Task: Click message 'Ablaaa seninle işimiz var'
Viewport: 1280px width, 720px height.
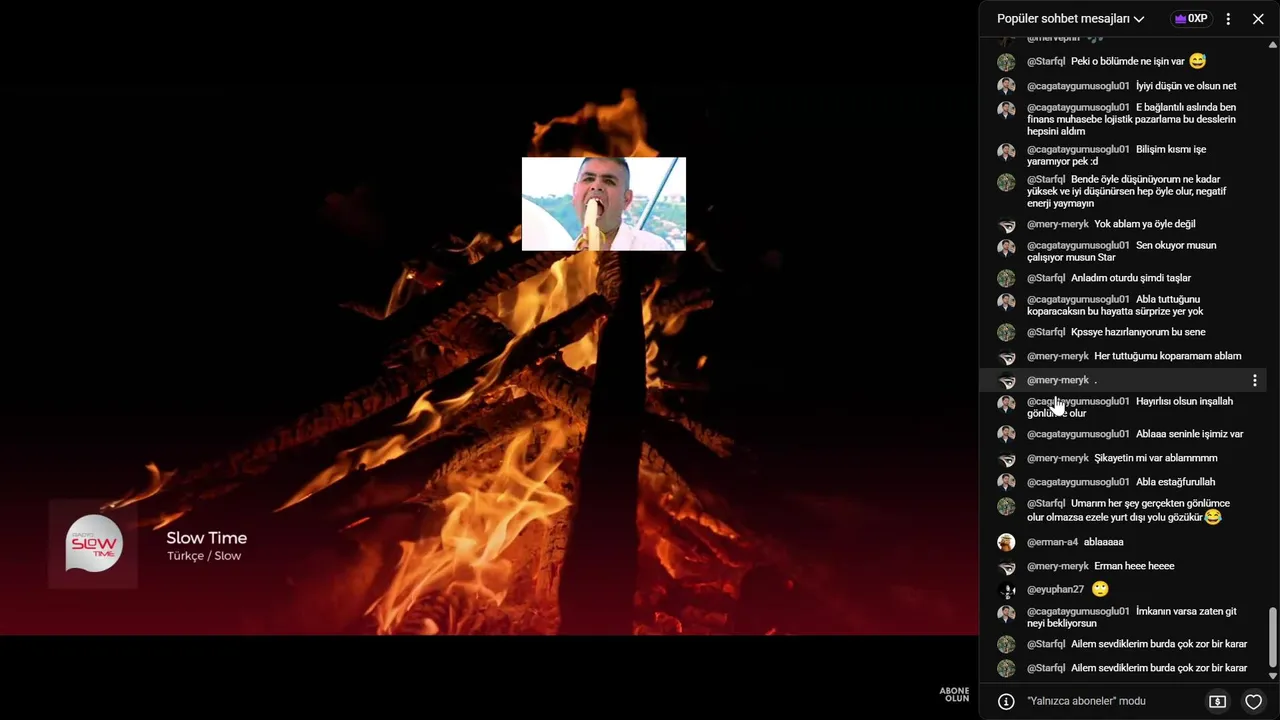Action: coord(1189,434)
